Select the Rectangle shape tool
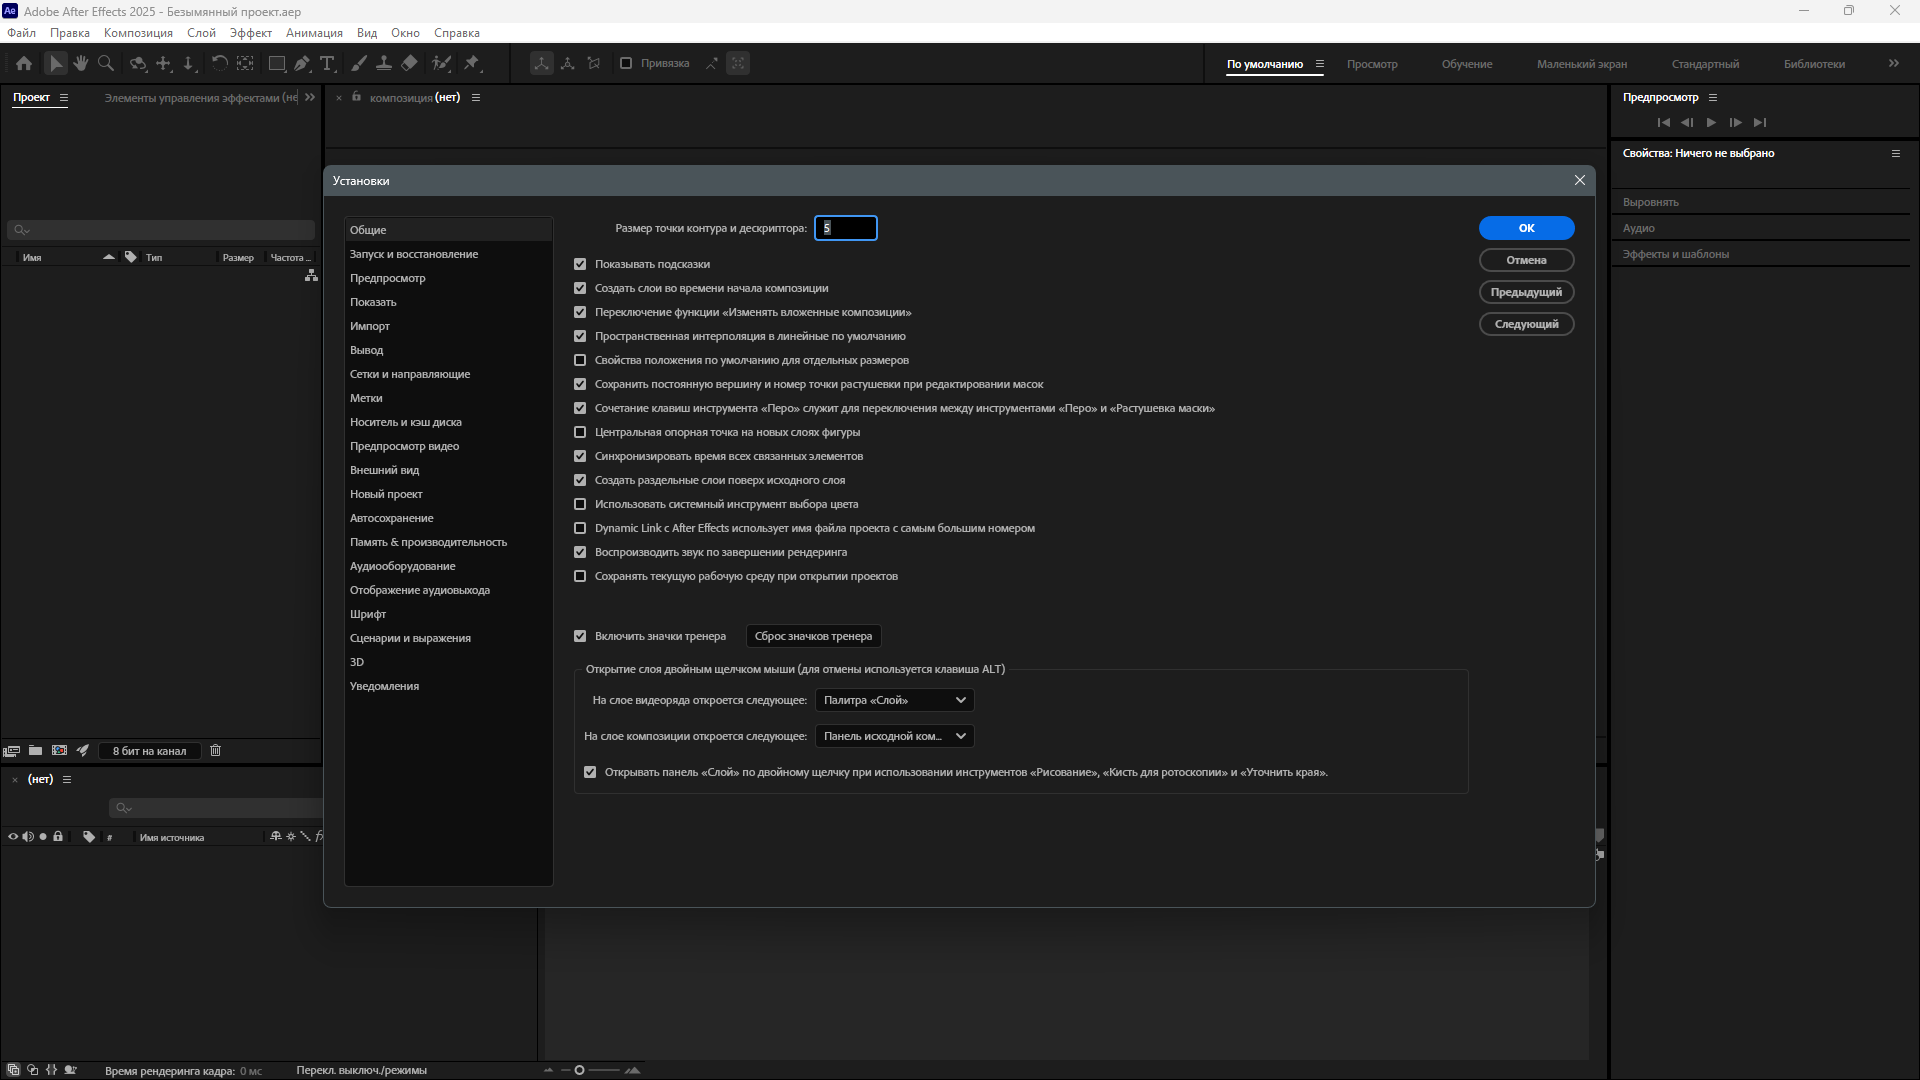 (x=277, y=63)
